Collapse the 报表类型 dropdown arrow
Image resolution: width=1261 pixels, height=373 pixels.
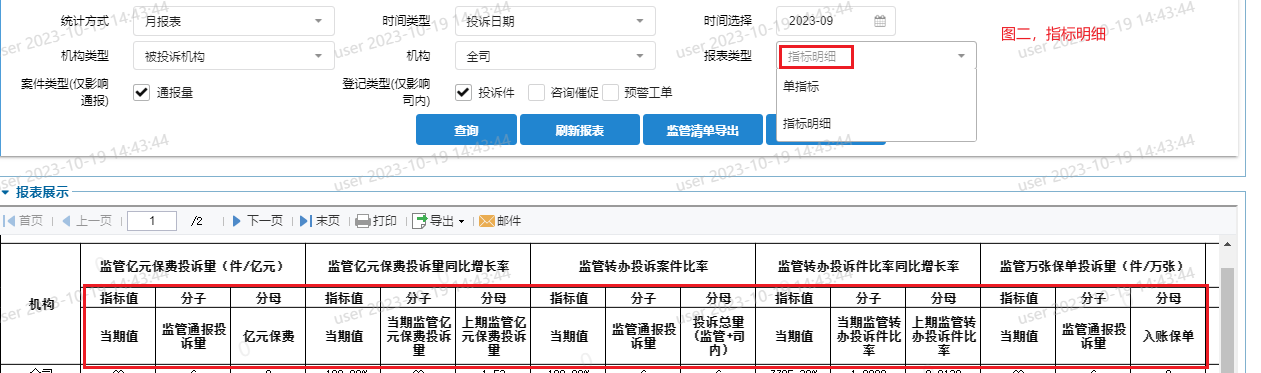click(x=961, y=57)
